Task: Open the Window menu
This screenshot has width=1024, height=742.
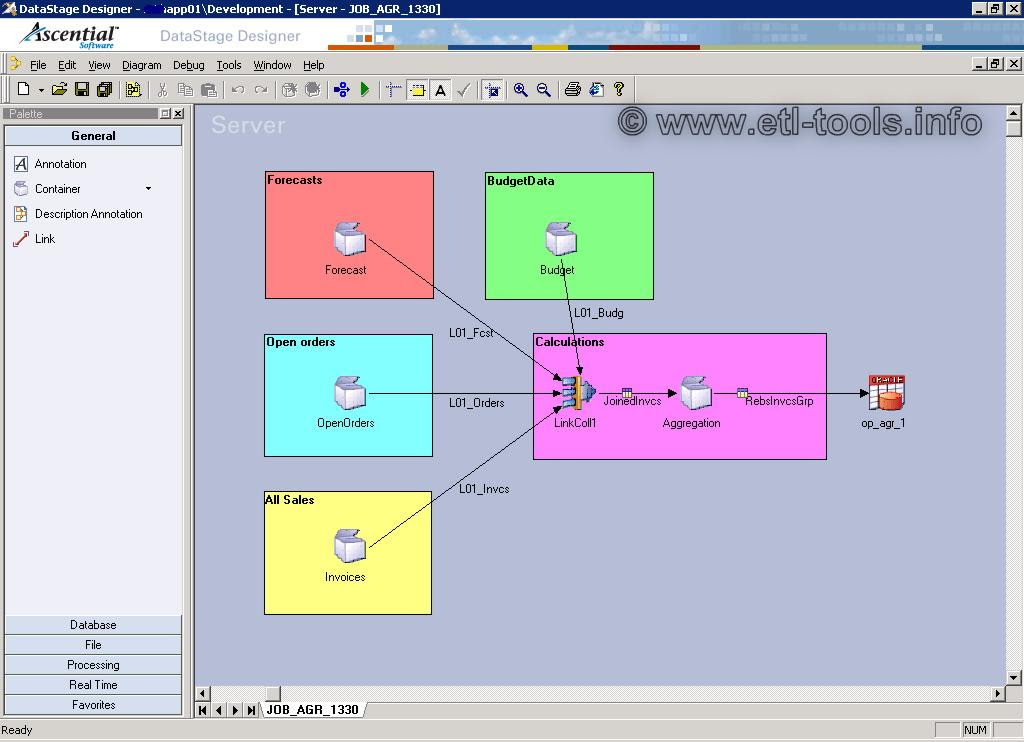Action: pos(272,65)
